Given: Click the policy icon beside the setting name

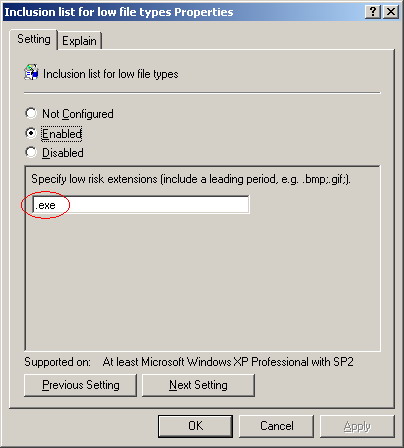Looking at the screenshot, I should (31, 73).
